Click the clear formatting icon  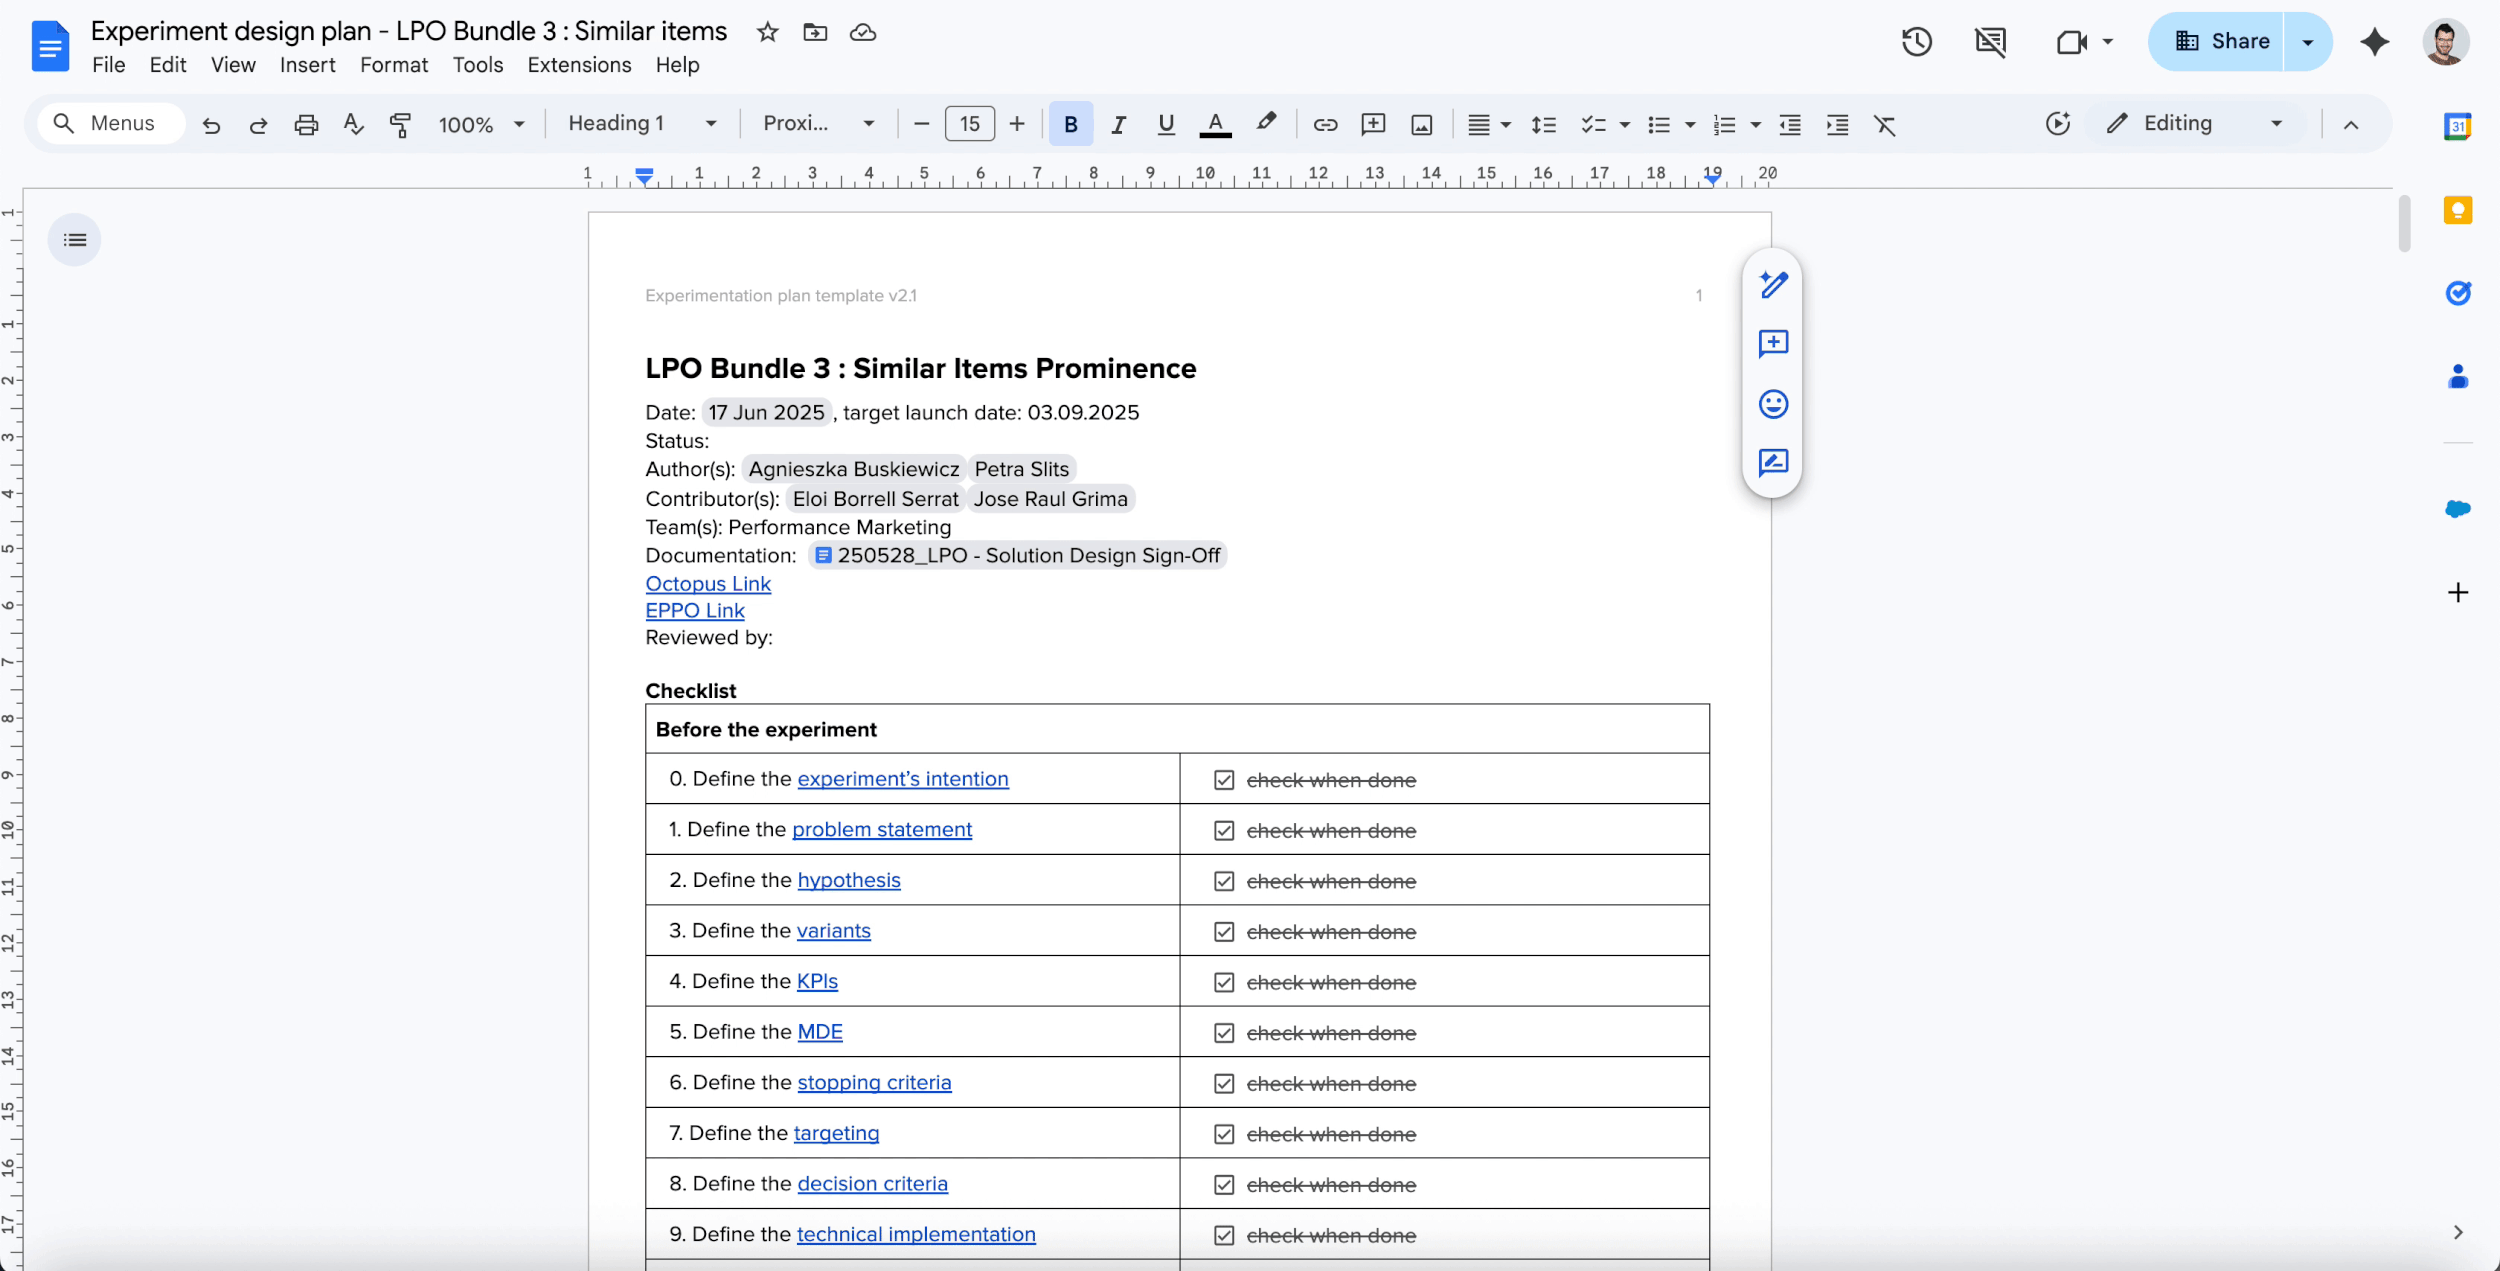[x=1884, y=124]
